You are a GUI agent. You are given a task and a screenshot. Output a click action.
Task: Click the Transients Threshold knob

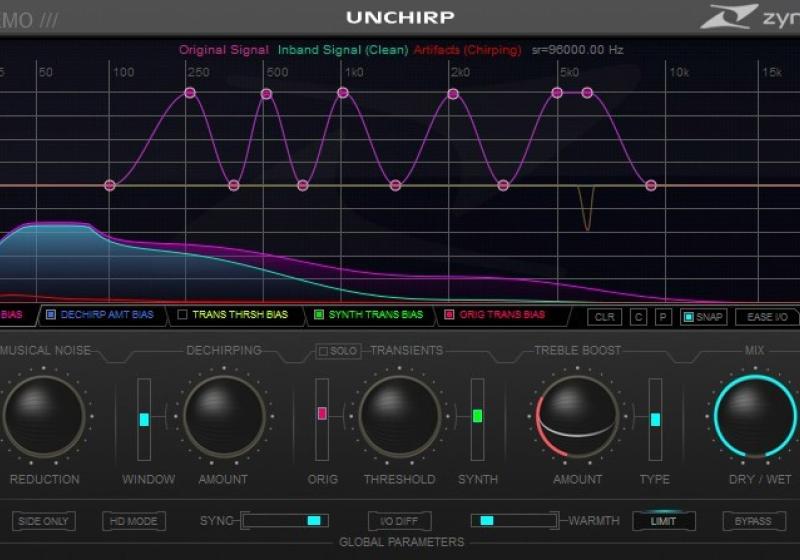(x=399, y=416)
